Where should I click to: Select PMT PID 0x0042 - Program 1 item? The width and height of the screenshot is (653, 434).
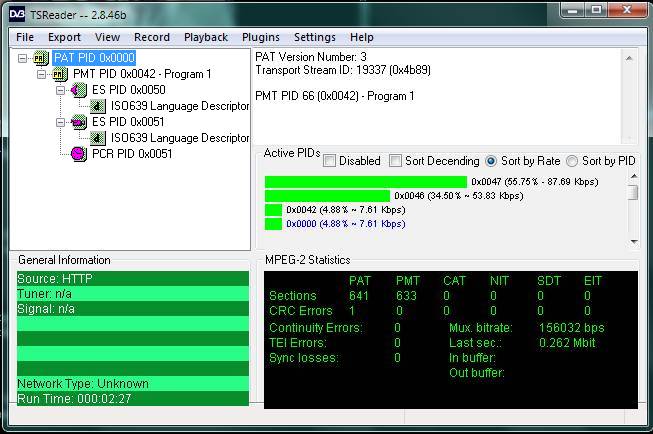142,74
